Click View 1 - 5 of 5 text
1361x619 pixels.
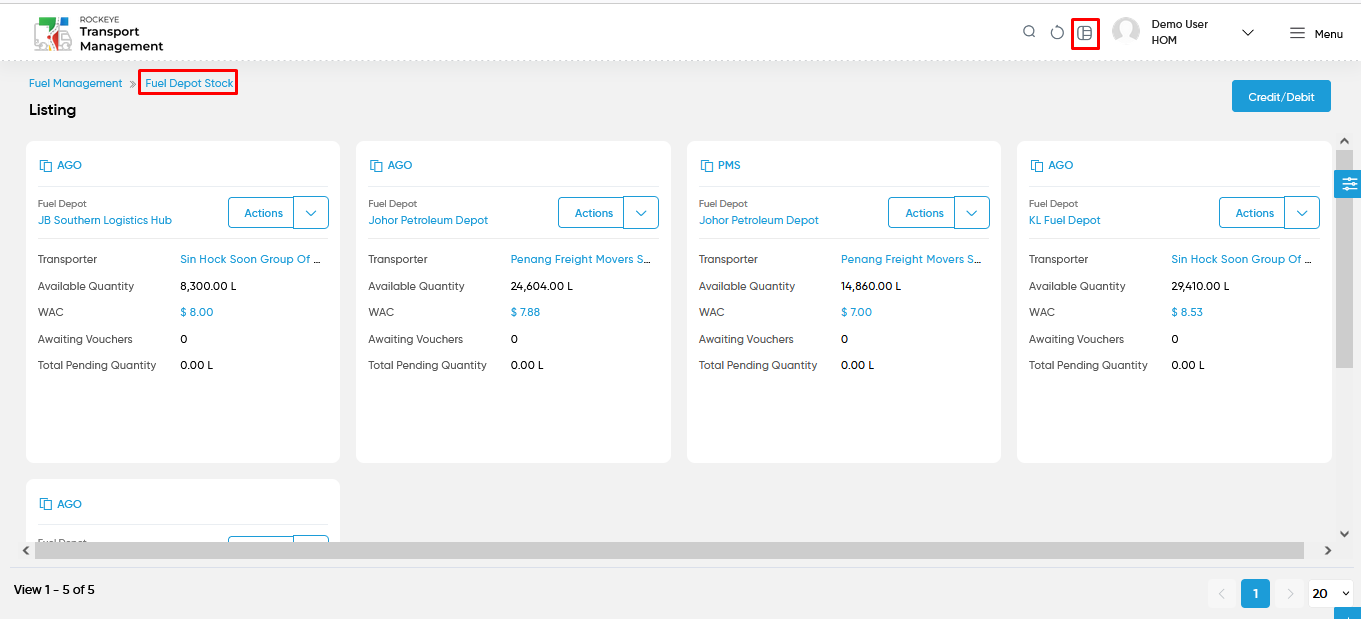point(54,590)
